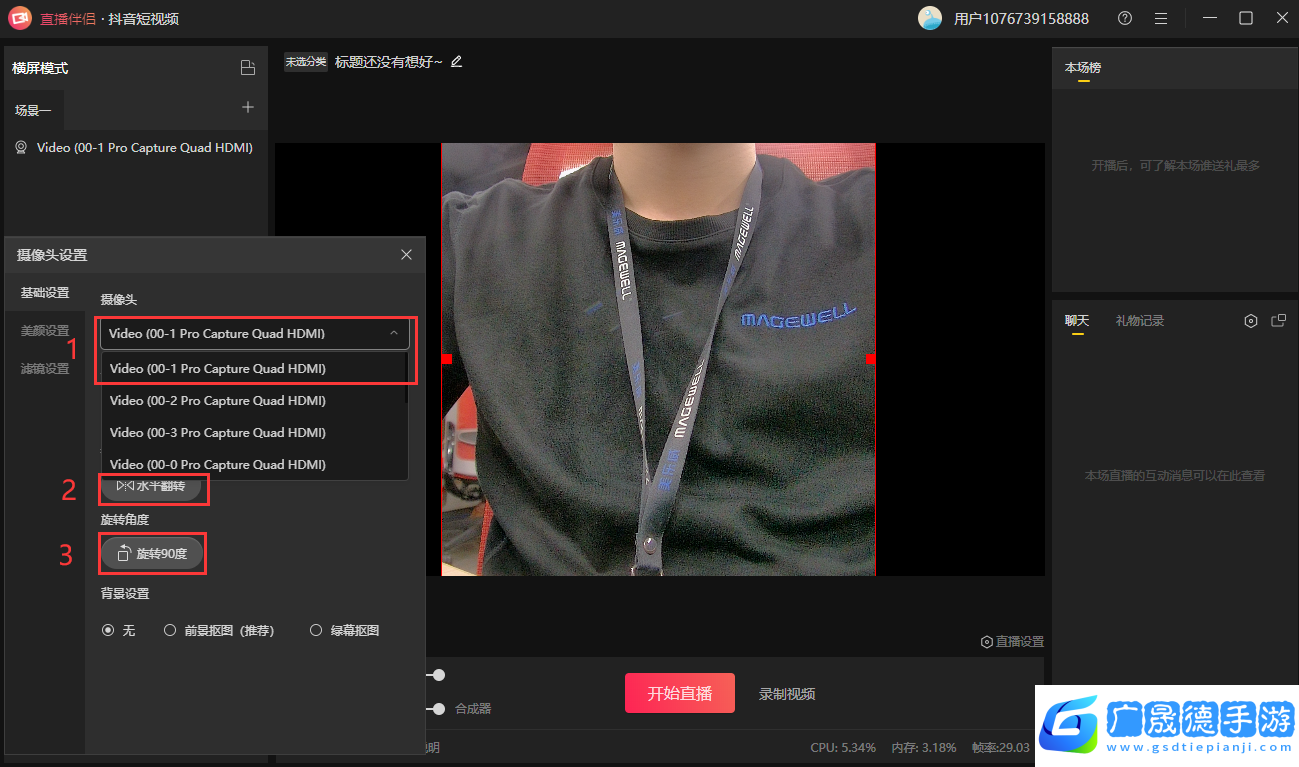The width and height of the screenshot is (1299, 767).
Task: Edit the stream title with pencil icon
Action: pyautogui.click(x=457, y=62)
